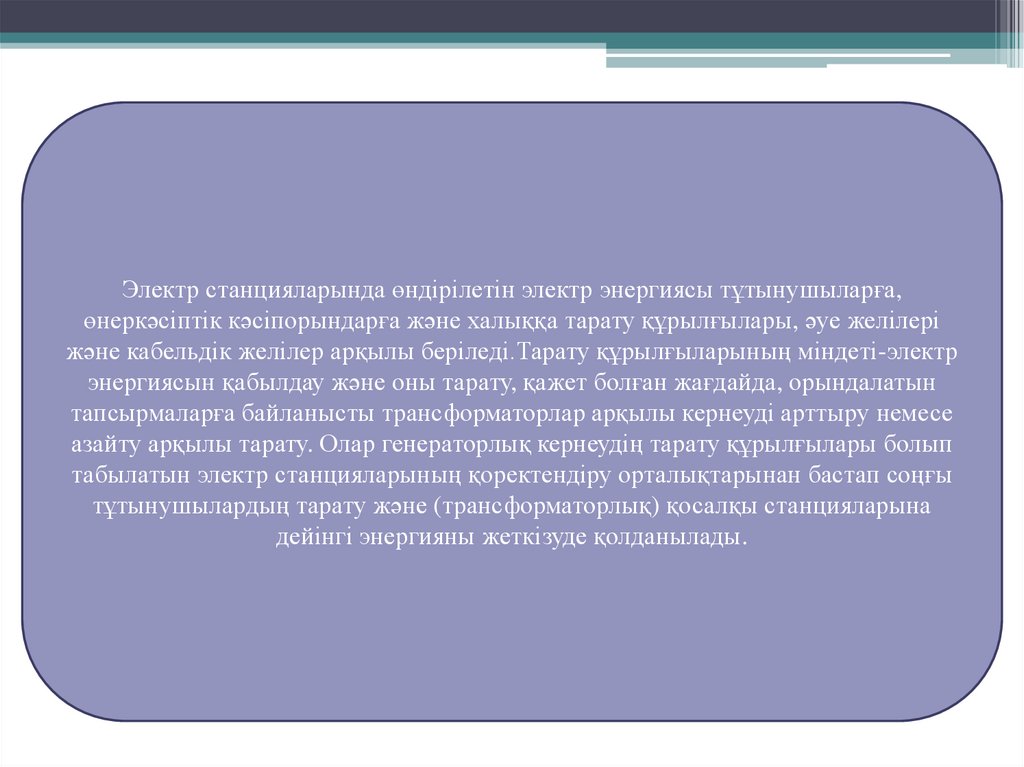Click the word "жеткізуде" in the last line
This screenshot has width=1024, height=767.
pos(534,538)
